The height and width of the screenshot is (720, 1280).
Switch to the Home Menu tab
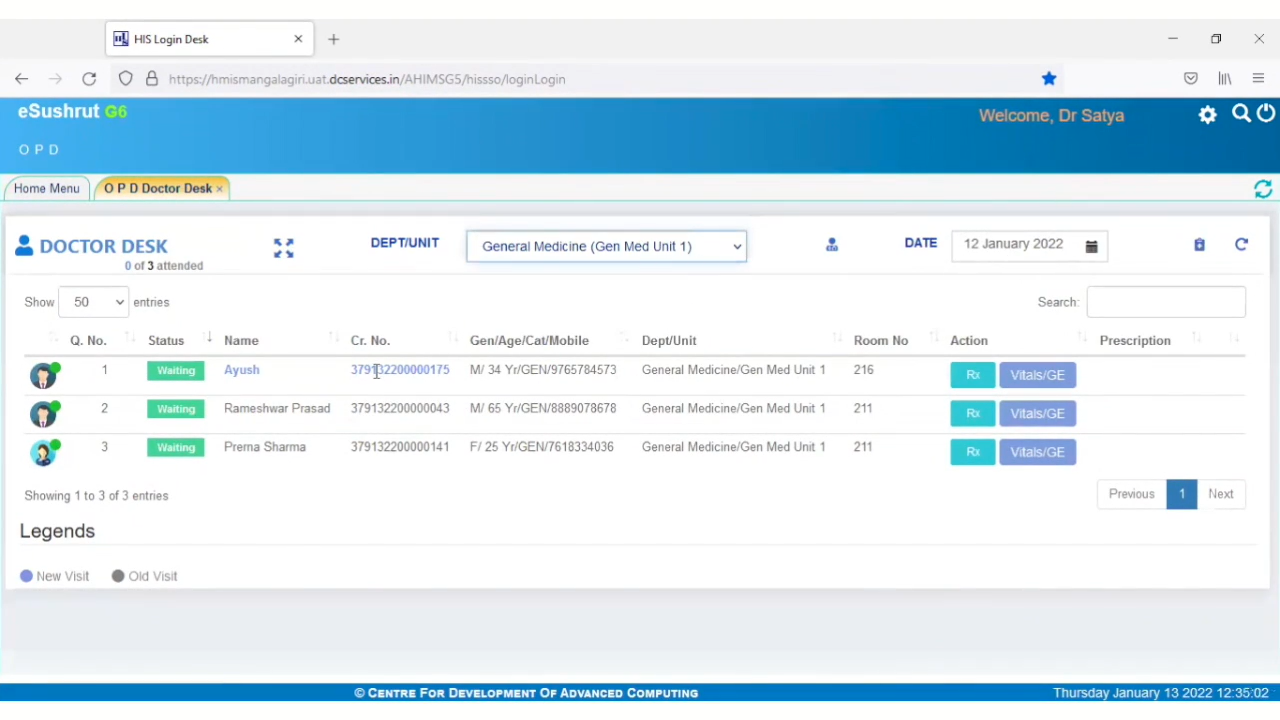(46, 188)
